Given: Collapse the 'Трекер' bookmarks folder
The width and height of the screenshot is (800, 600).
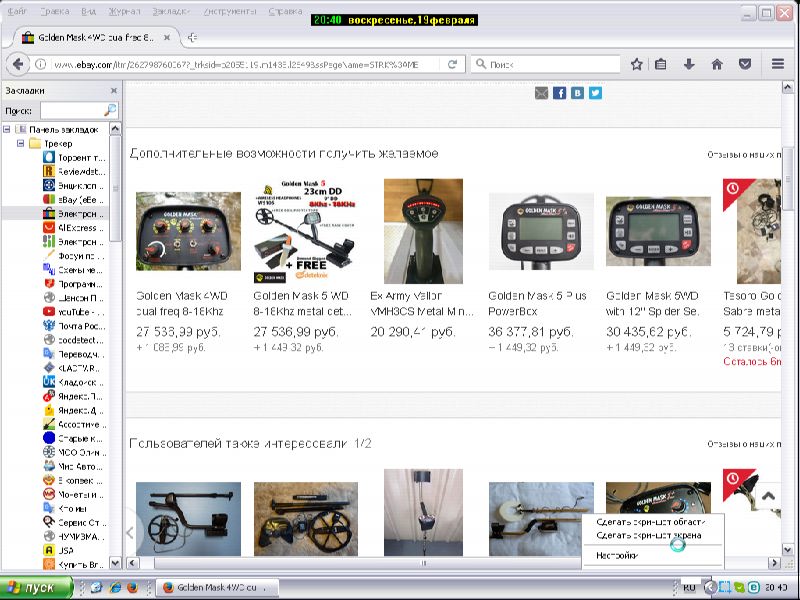Looking at the screenshot, I should point(20,144).
